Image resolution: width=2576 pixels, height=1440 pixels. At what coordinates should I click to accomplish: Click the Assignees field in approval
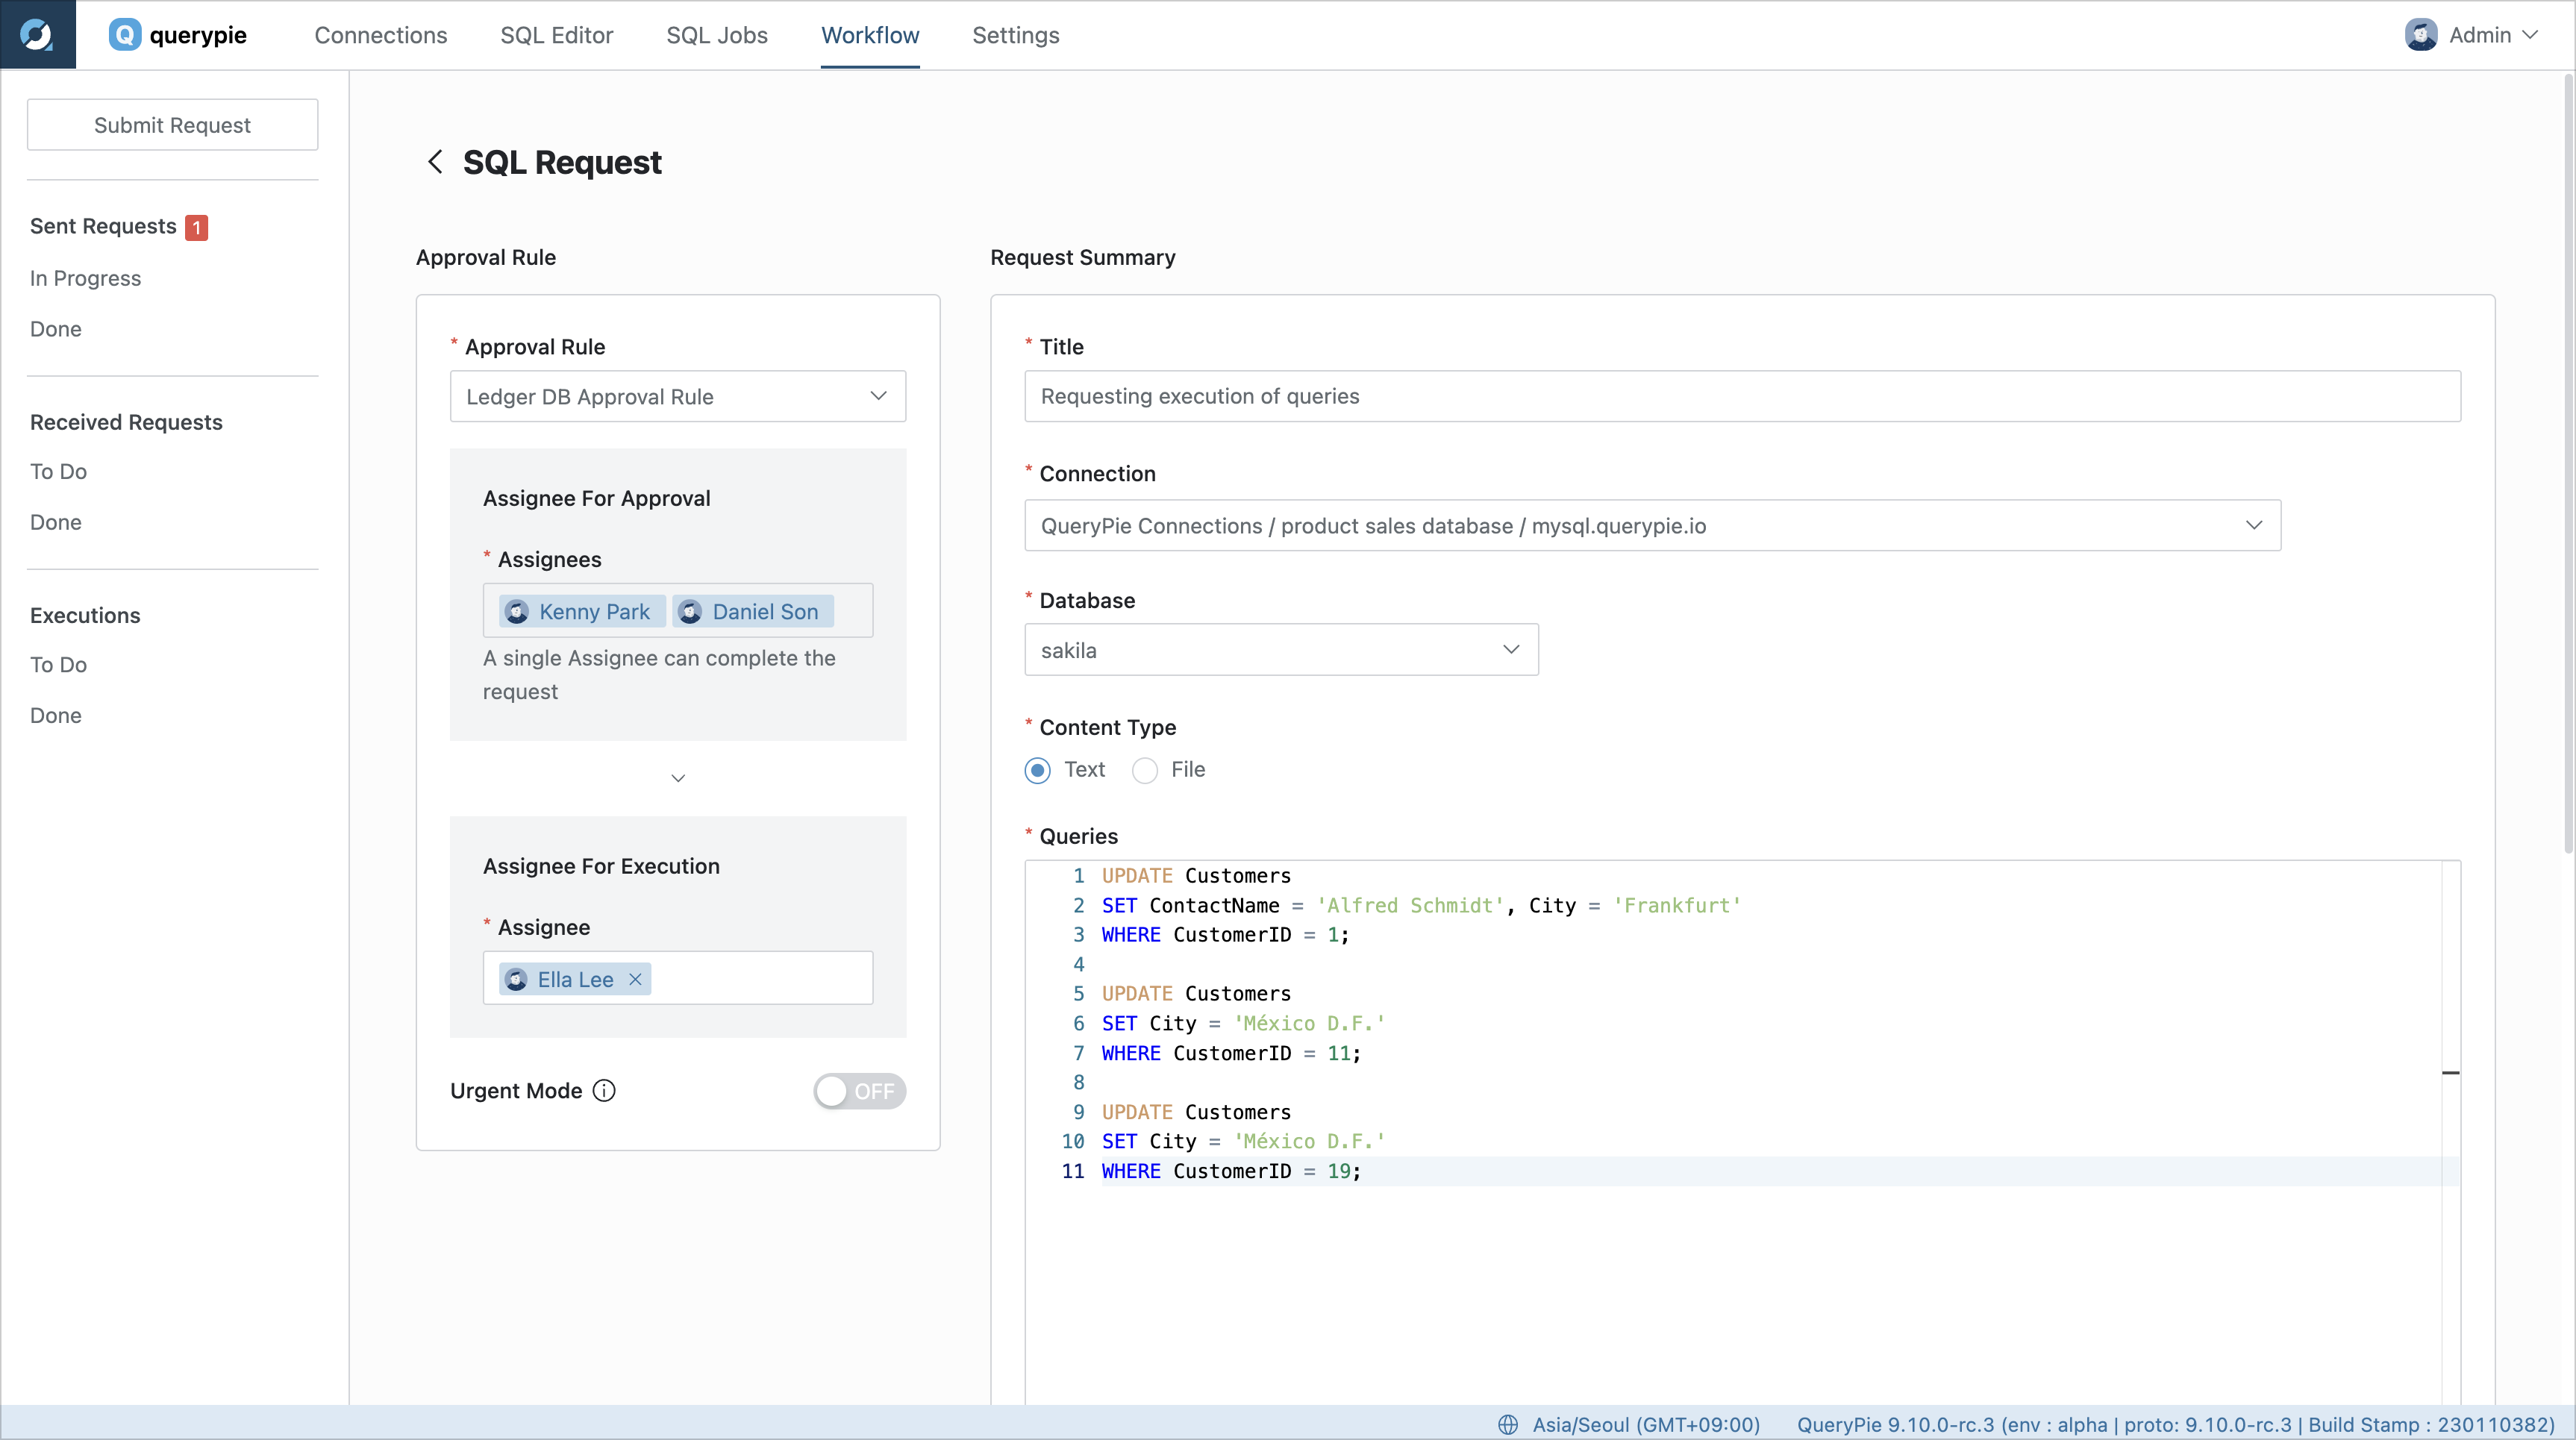pos(678,610)
